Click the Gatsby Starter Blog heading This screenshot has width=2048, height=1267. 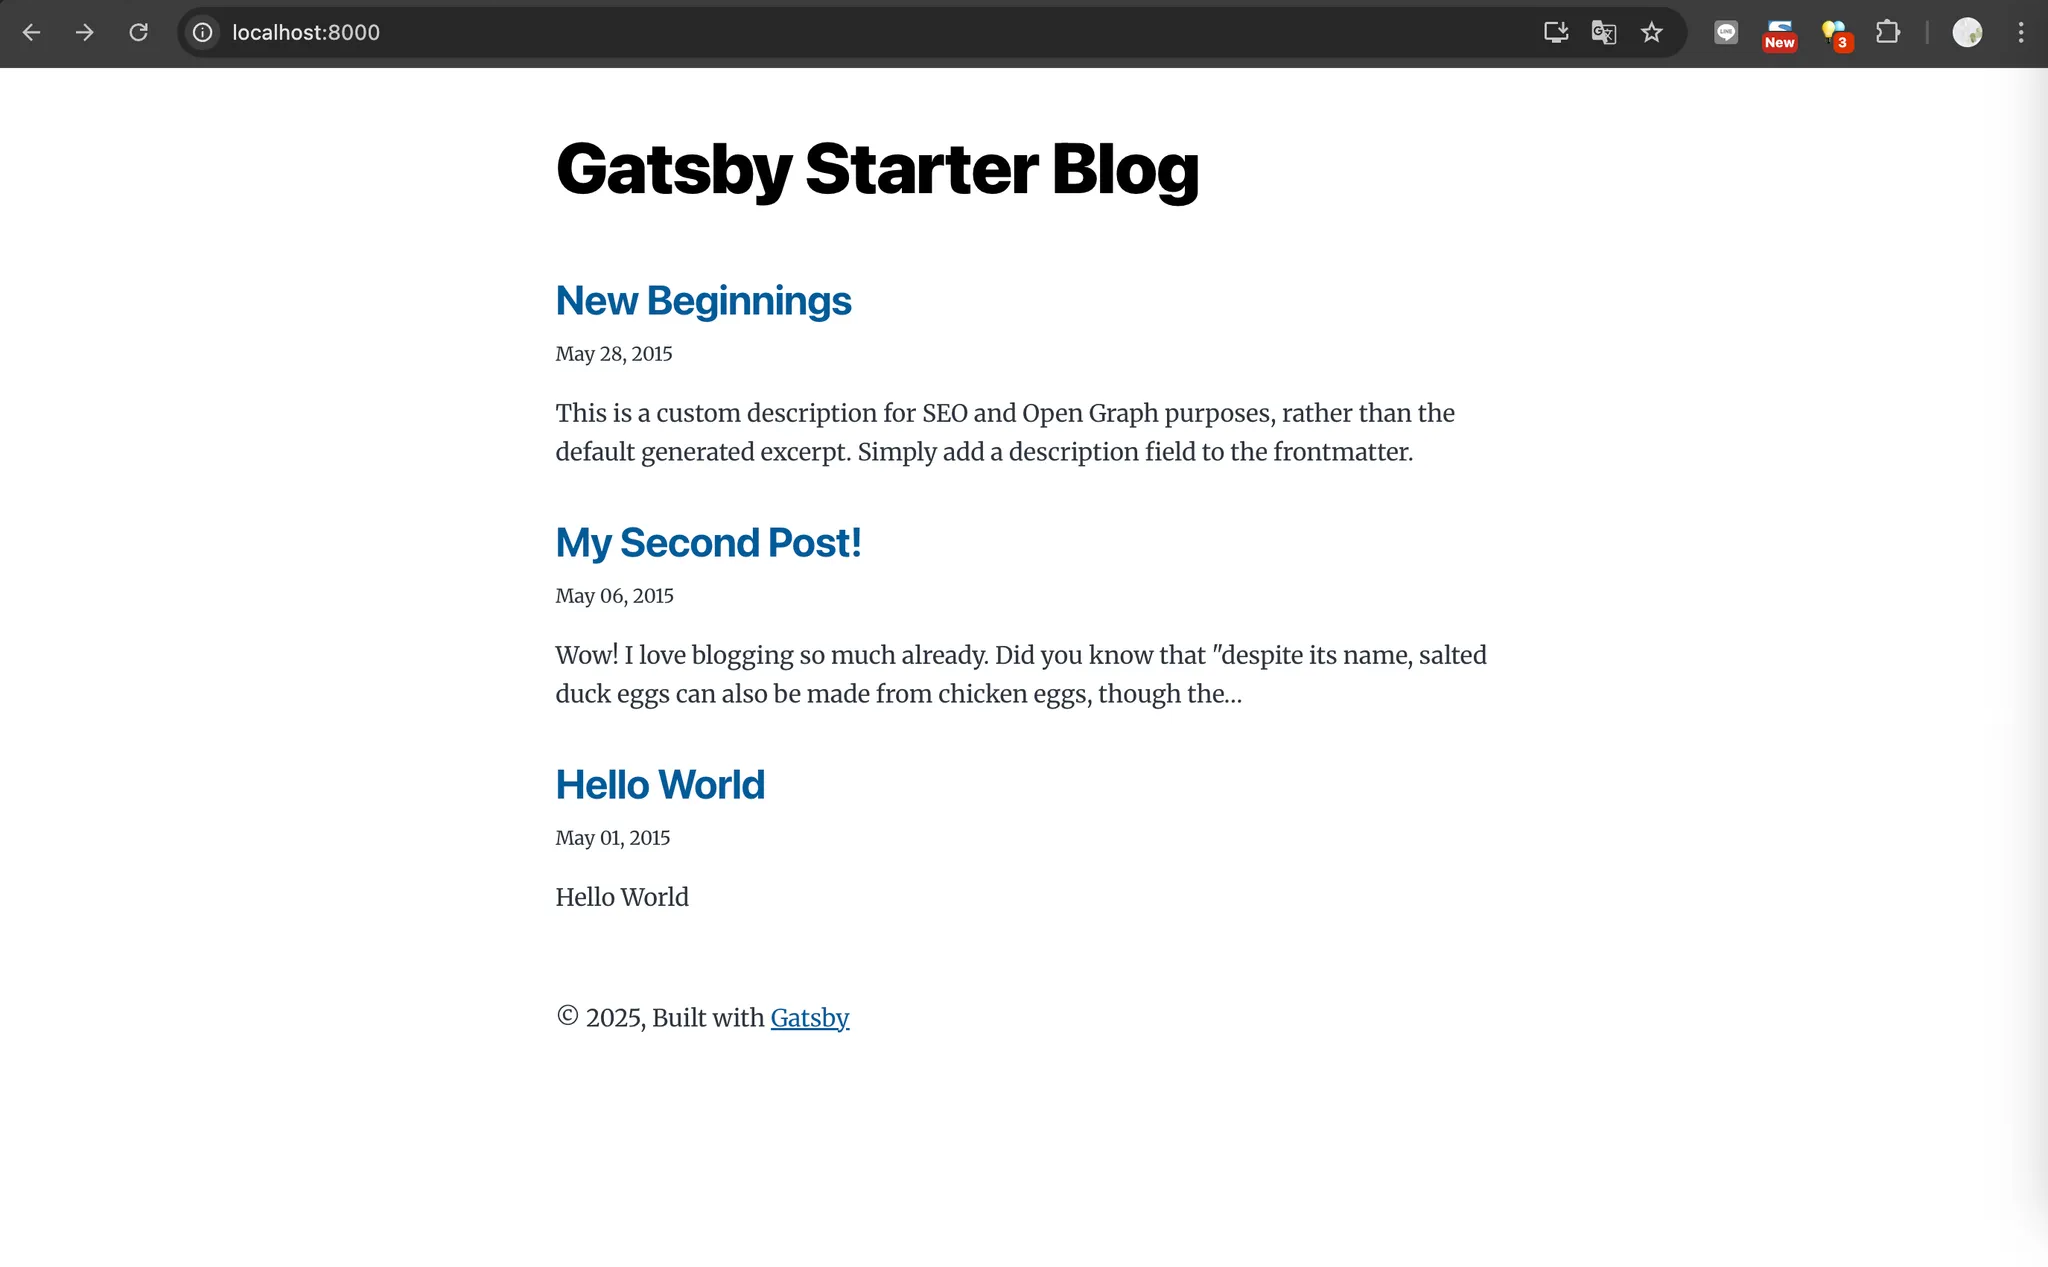coord(877,169)
